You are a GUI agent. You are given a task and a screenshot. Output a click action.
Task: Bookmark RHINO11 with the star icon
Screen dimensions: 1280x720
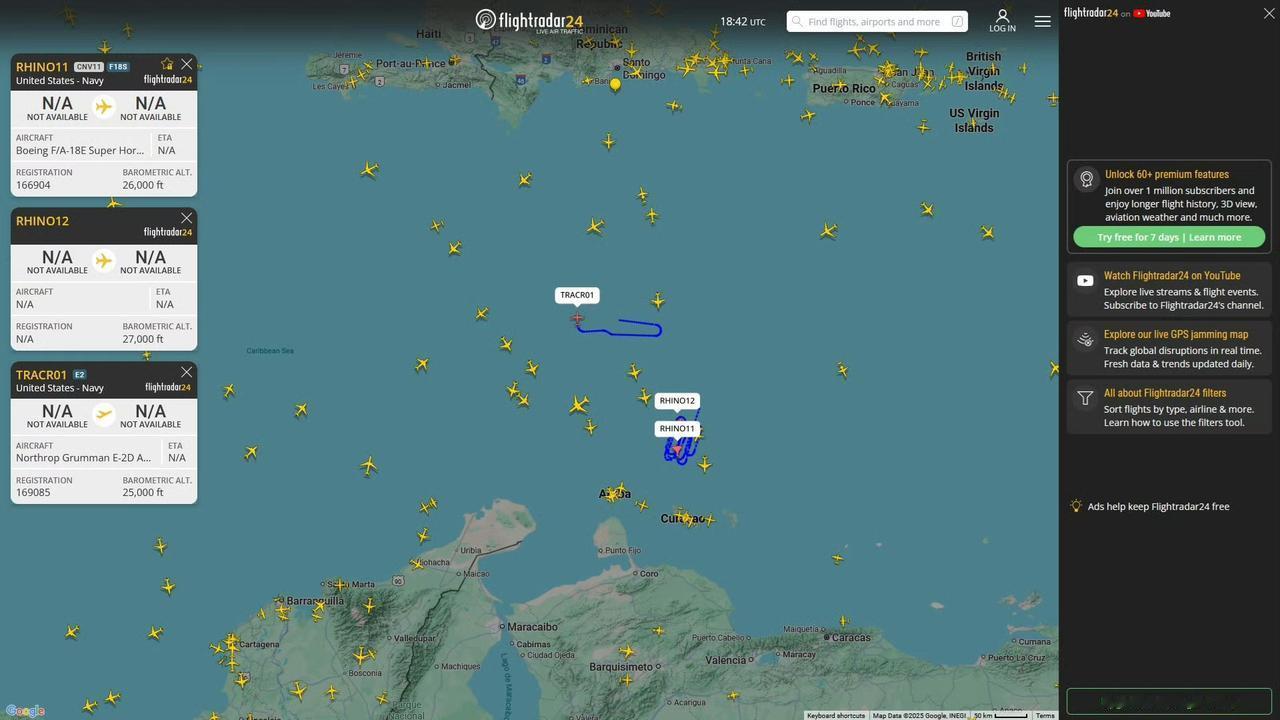(x=167, y=64)
